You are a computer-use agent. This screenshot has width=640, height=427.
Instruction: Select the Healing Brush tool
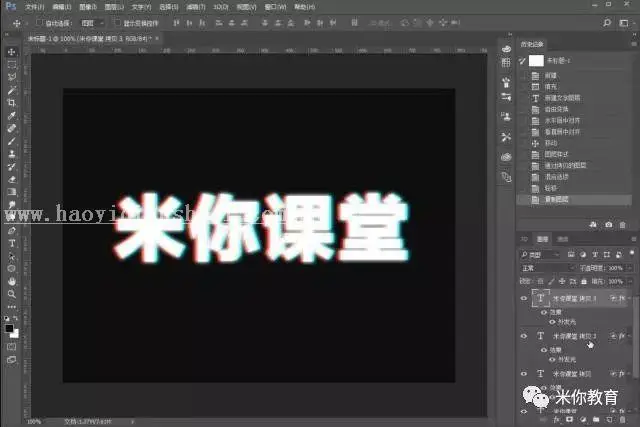pos(11,128)
